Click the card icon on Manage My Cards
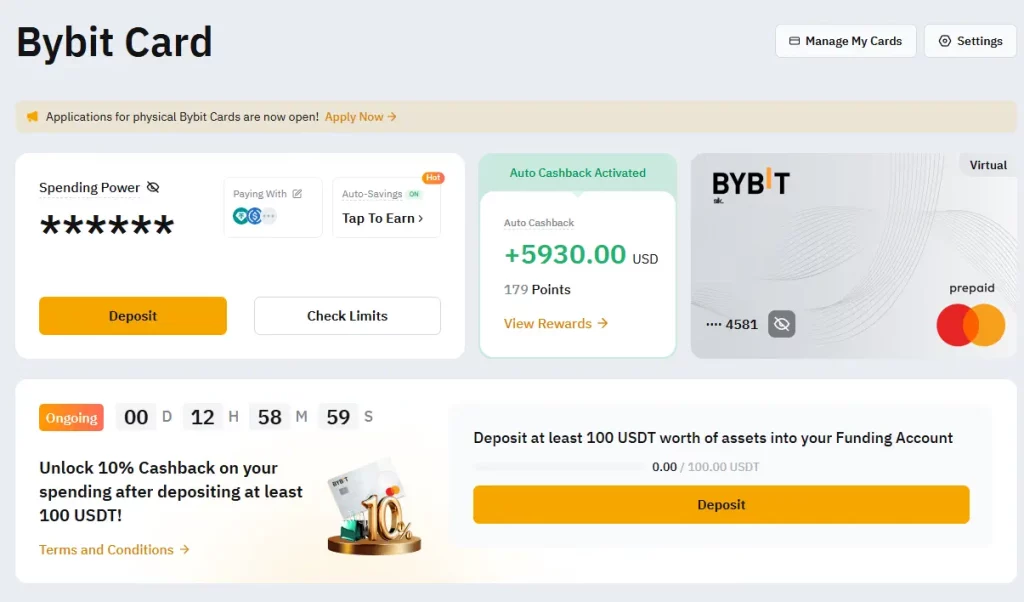 pyautogui.click(x=792, y=41)
